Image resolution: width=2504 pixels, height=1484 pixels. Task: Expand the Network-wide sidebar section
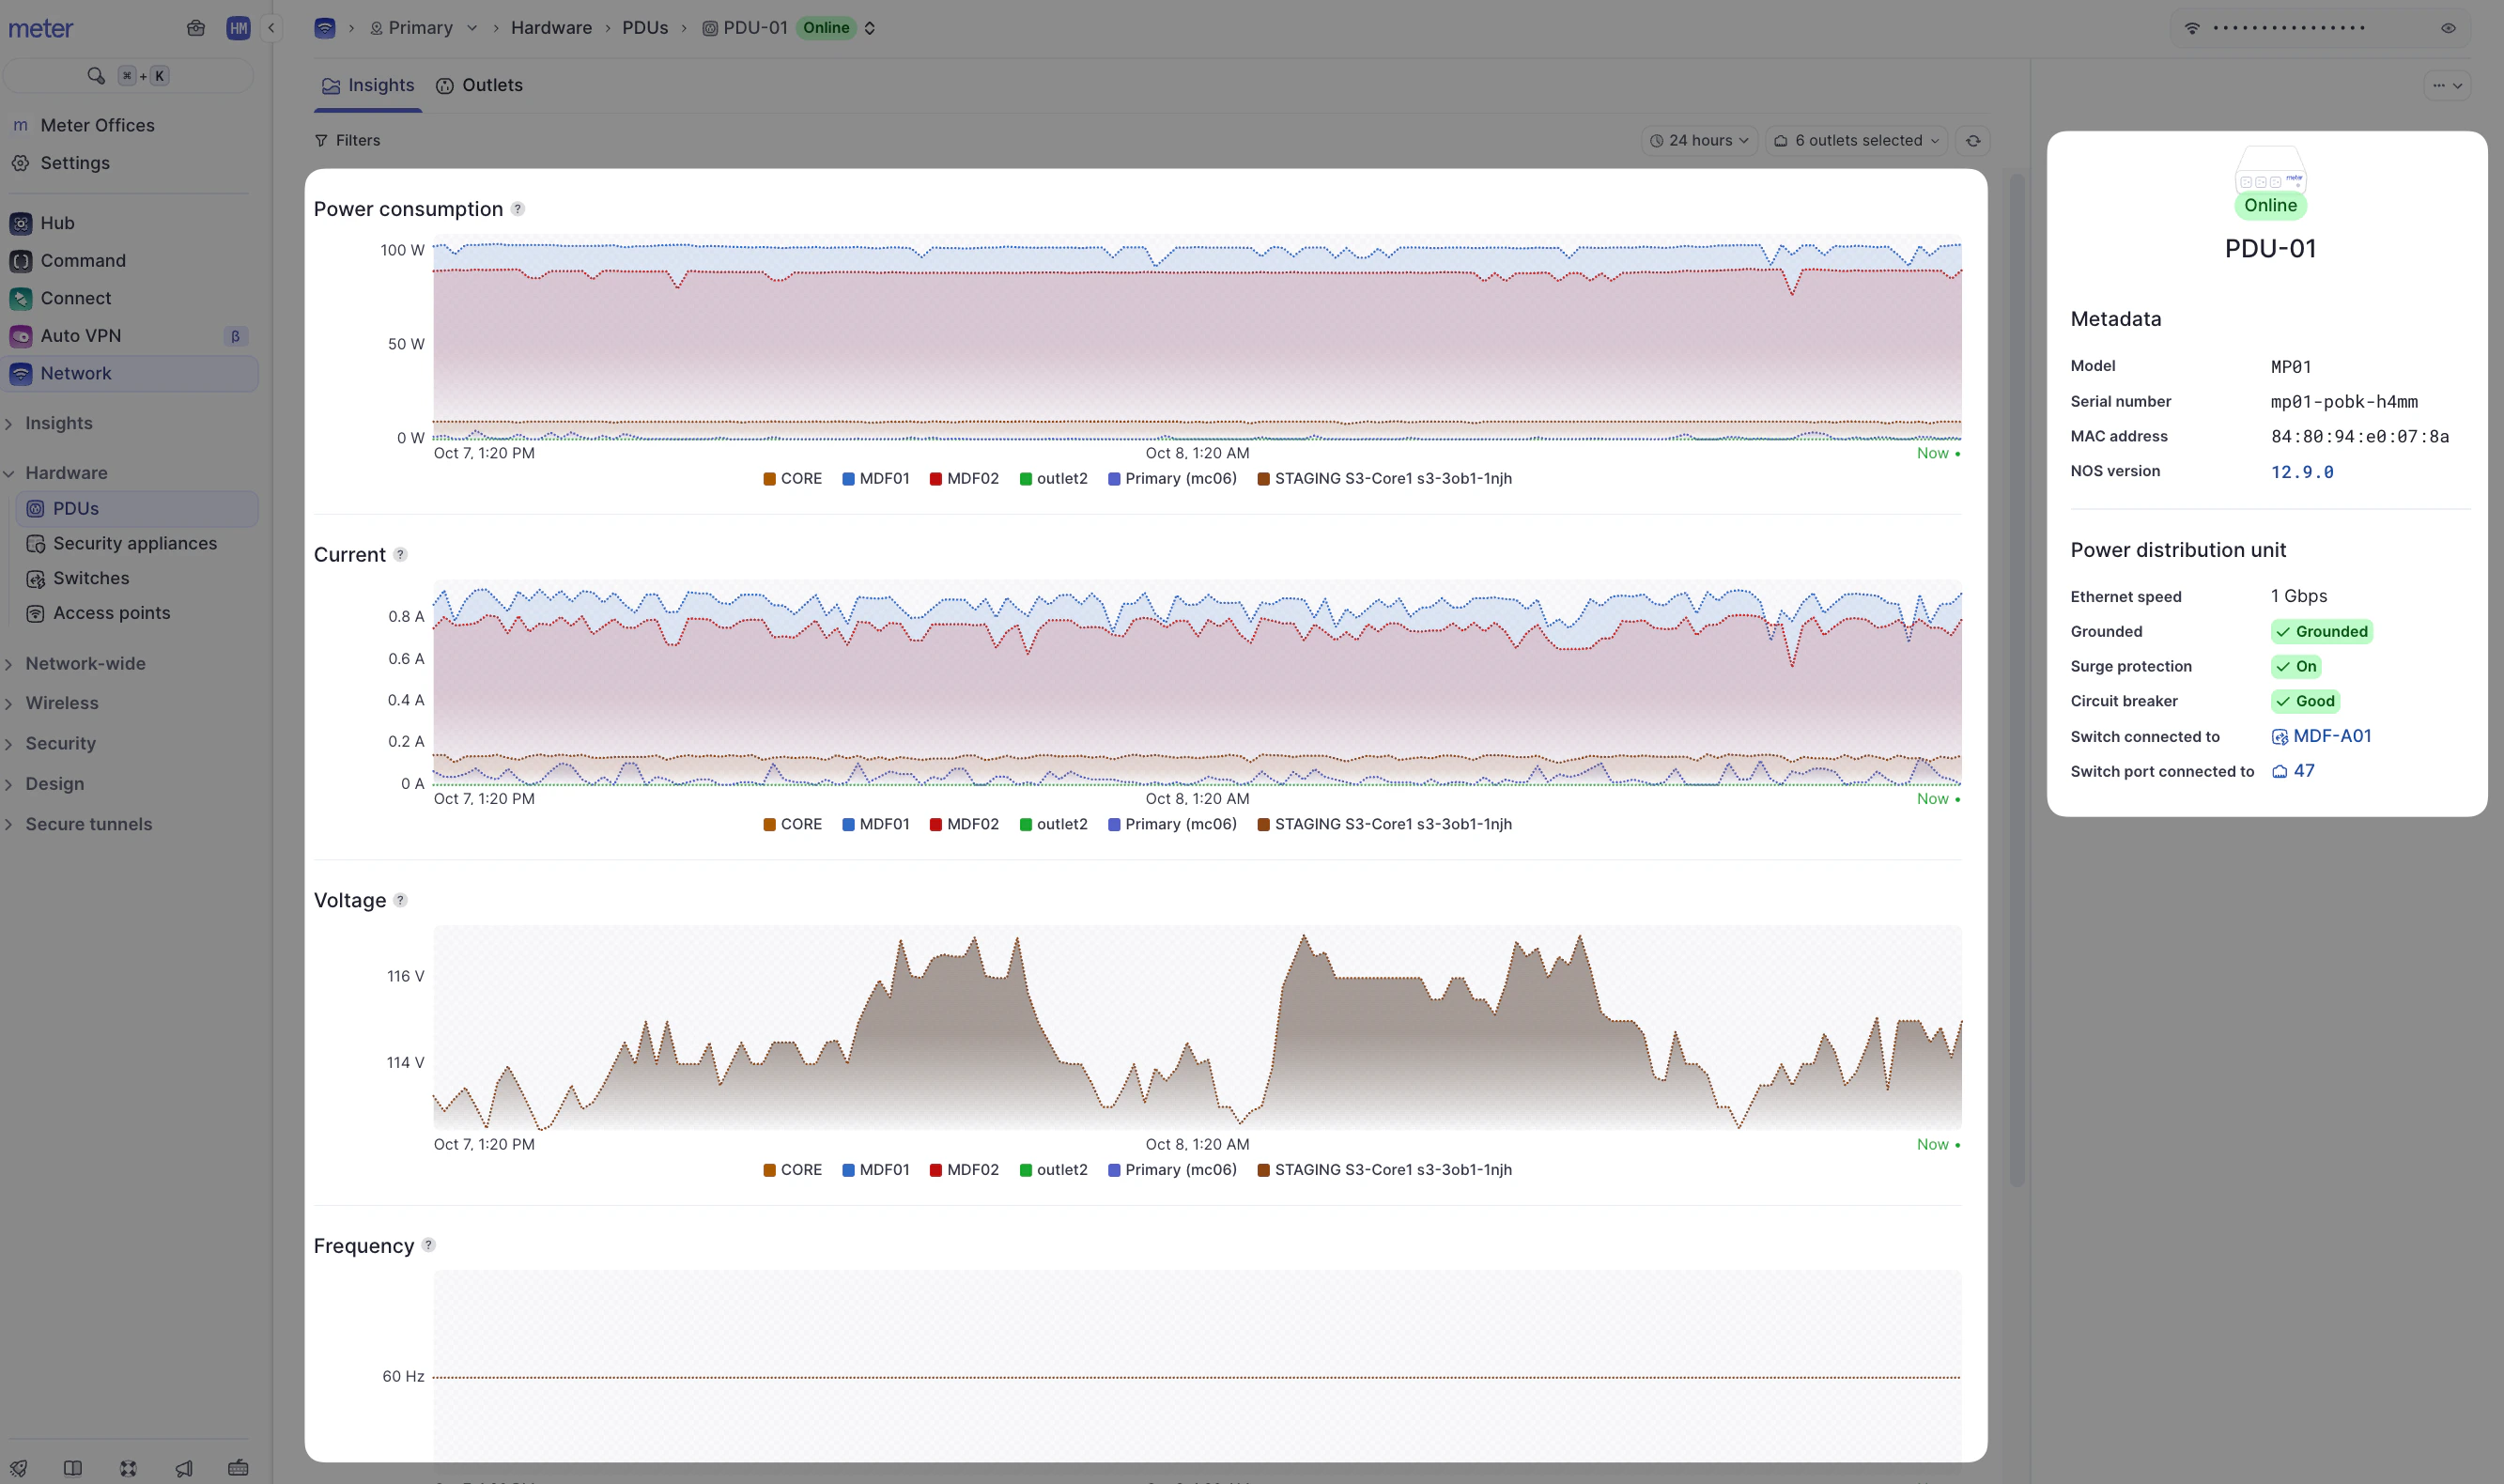[86, 662]
